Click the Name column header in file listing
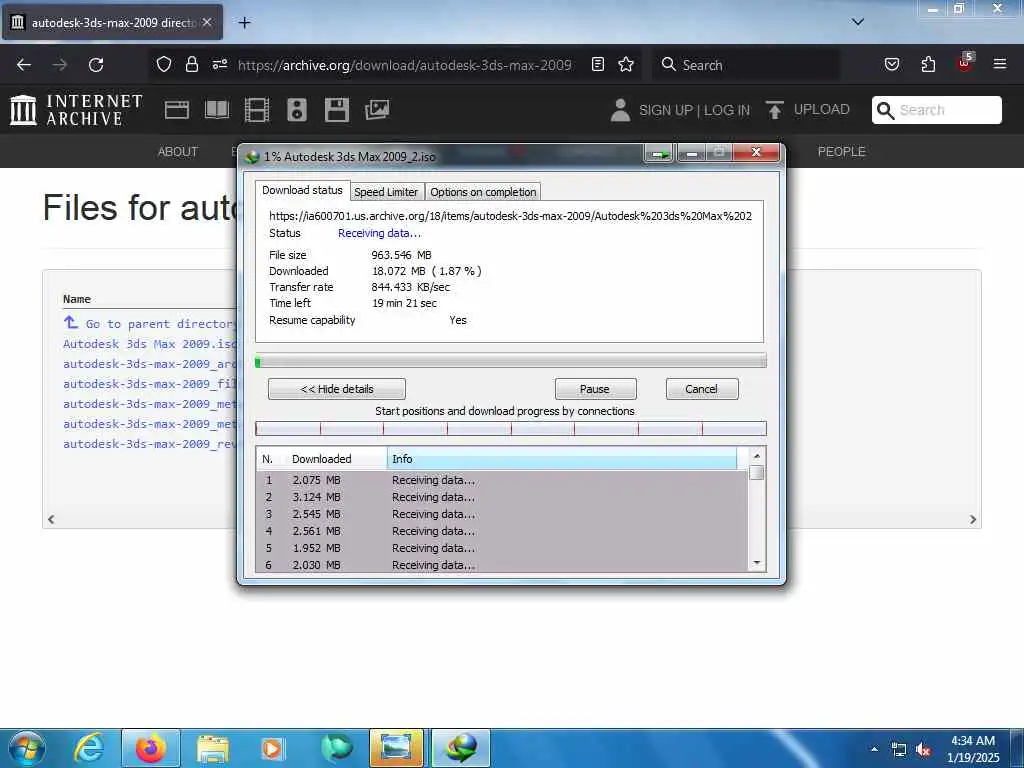The image size is (1024, 768). click(77, 298)
